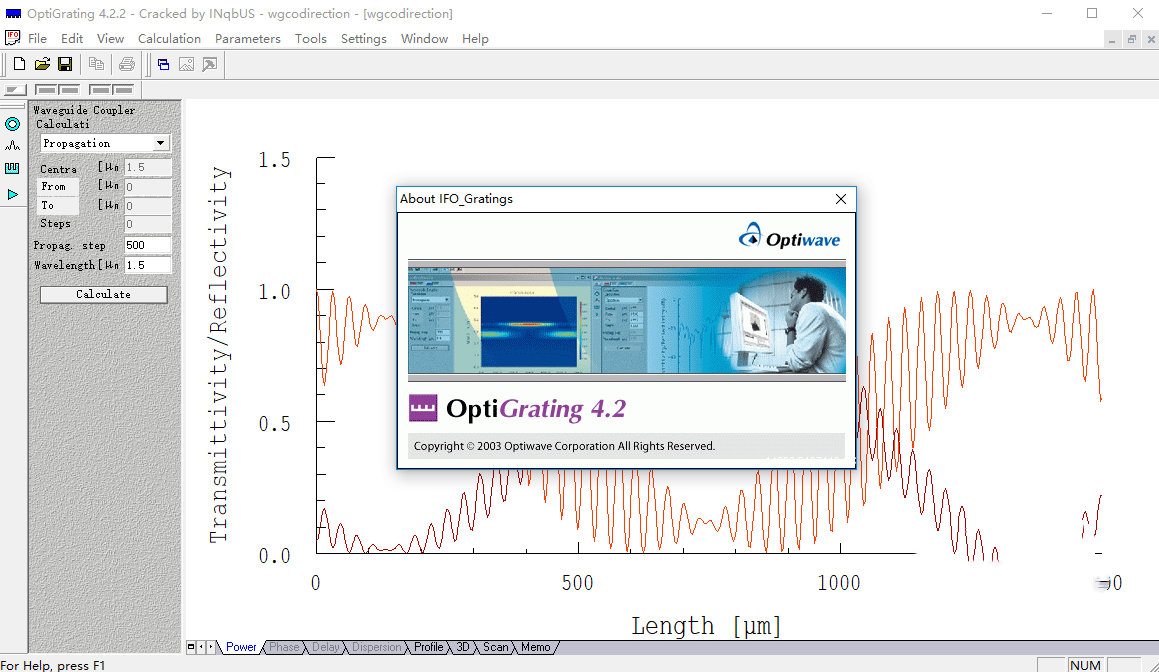The image size is (1159, 672).
Task: Close the About IFO_Gratings dialog
Action: (840, 199)
